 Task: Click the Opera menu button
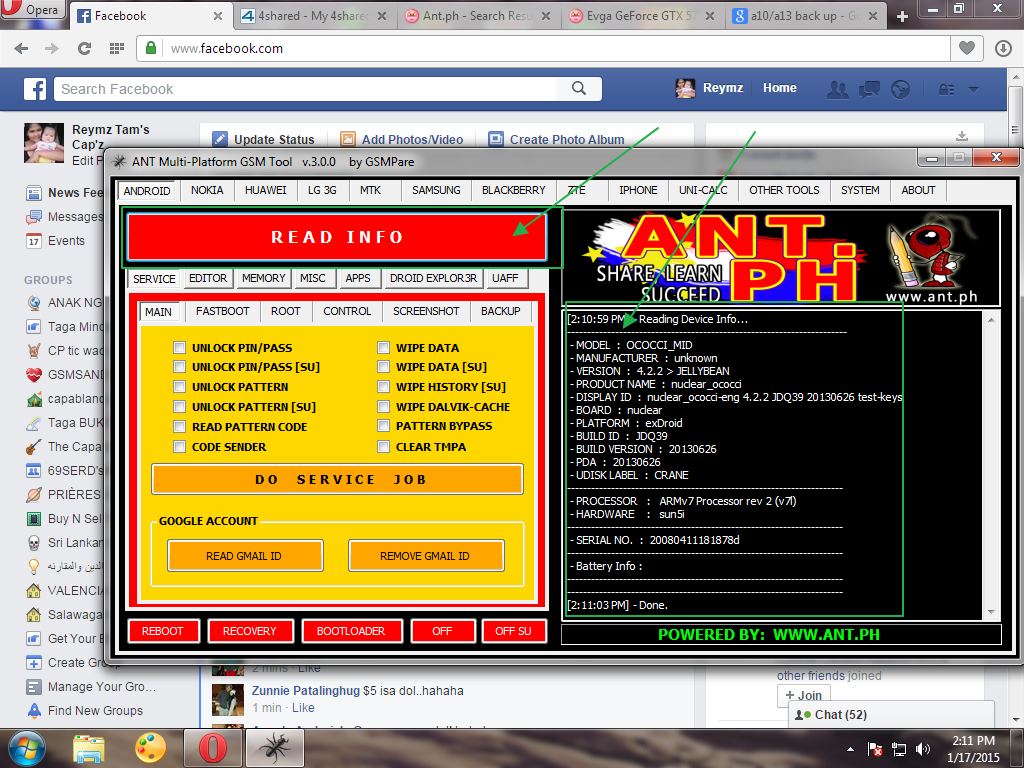coord(33,12)
